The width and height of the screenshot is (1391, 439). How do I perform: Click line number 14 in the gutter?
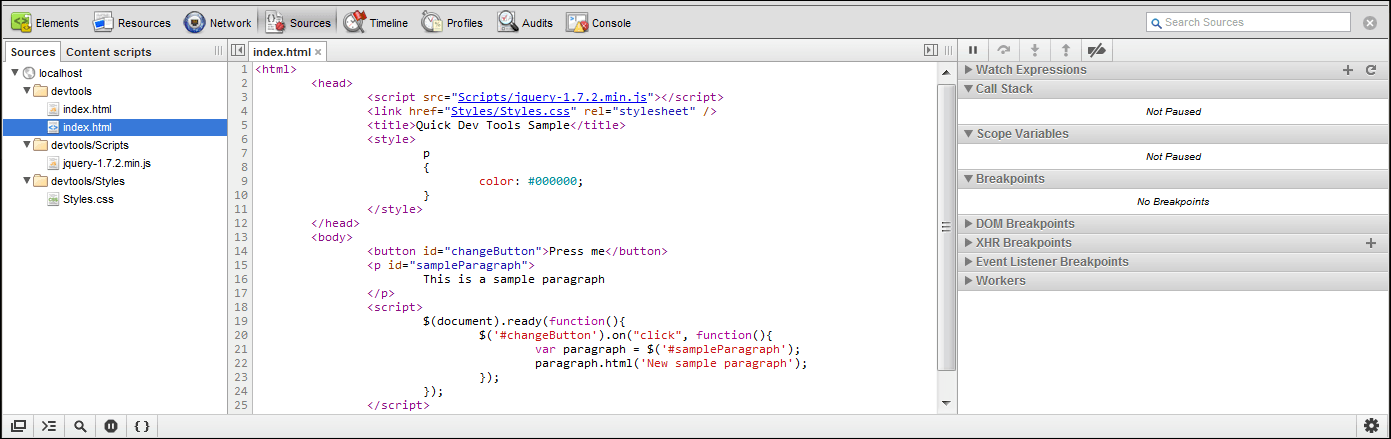(x=240, y=251)
